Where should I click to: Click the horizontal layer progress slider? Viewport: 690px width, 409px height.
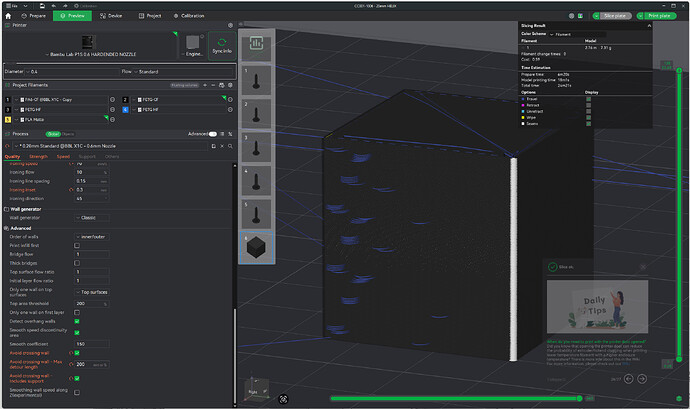pos(455,398)
